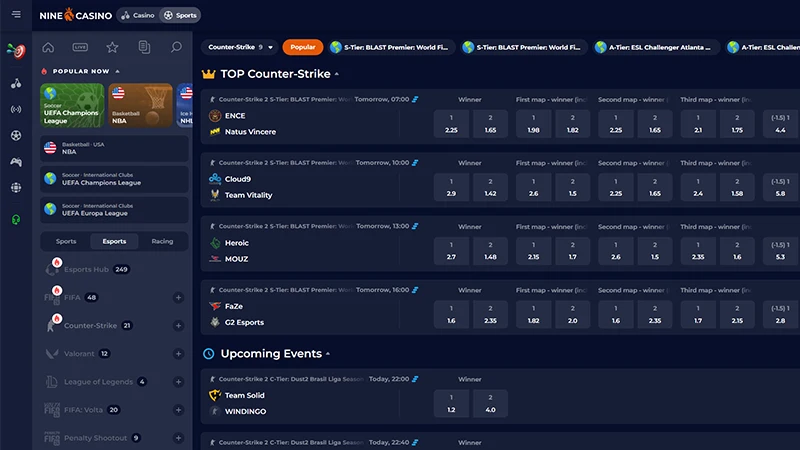800x450 pixels.
Task: Open the LIVE events icon
Action: tap(80, 47)
